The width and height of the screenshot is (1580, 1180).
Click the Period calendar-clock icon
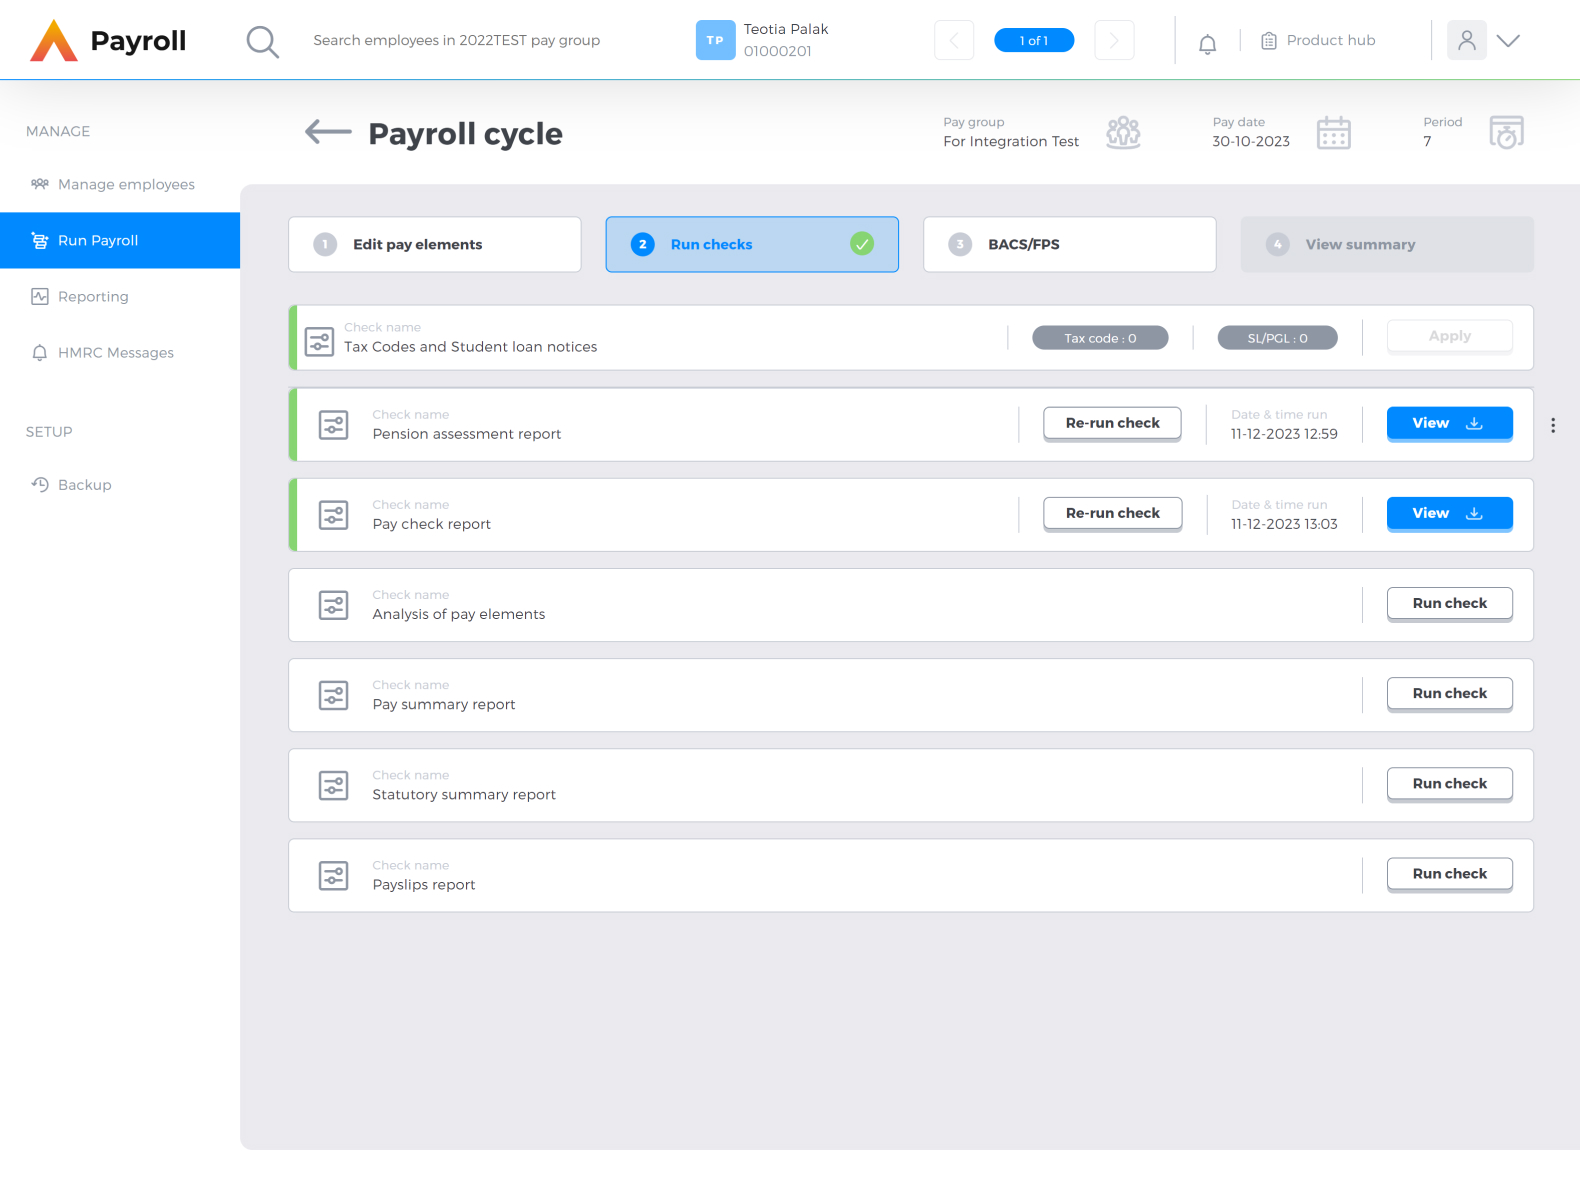click(1506, 132)
